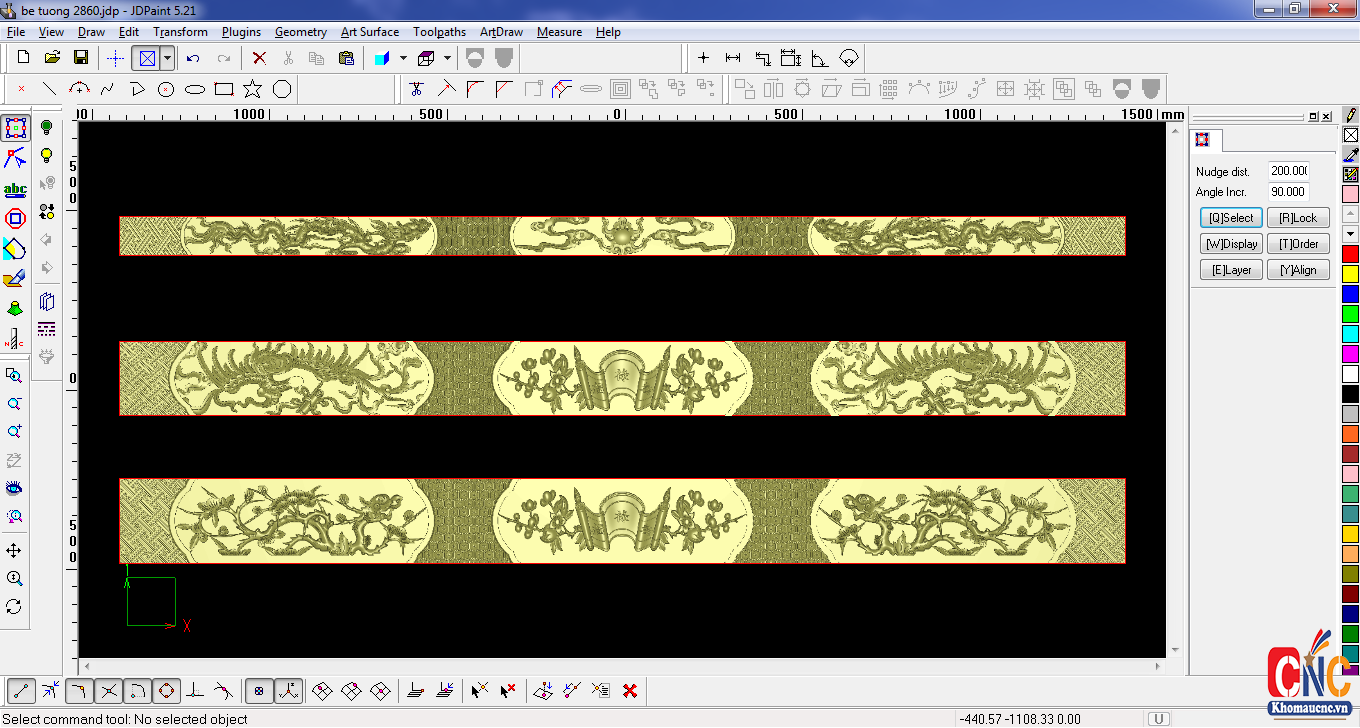
Task: Click the red X delete icon in top toolbar
Action: (259, 58)
